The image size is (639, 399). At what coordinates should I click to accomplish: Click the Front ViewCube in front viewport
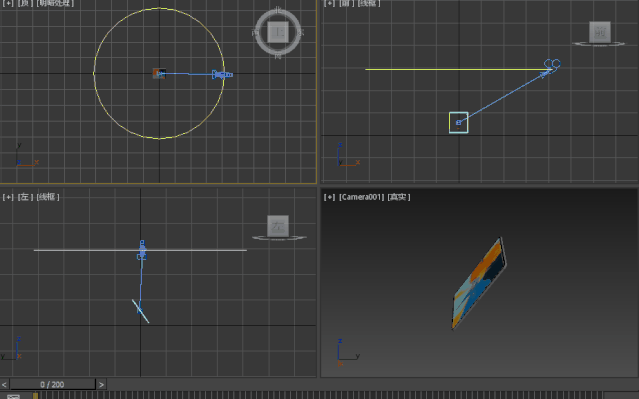click(x=600, y=32)
